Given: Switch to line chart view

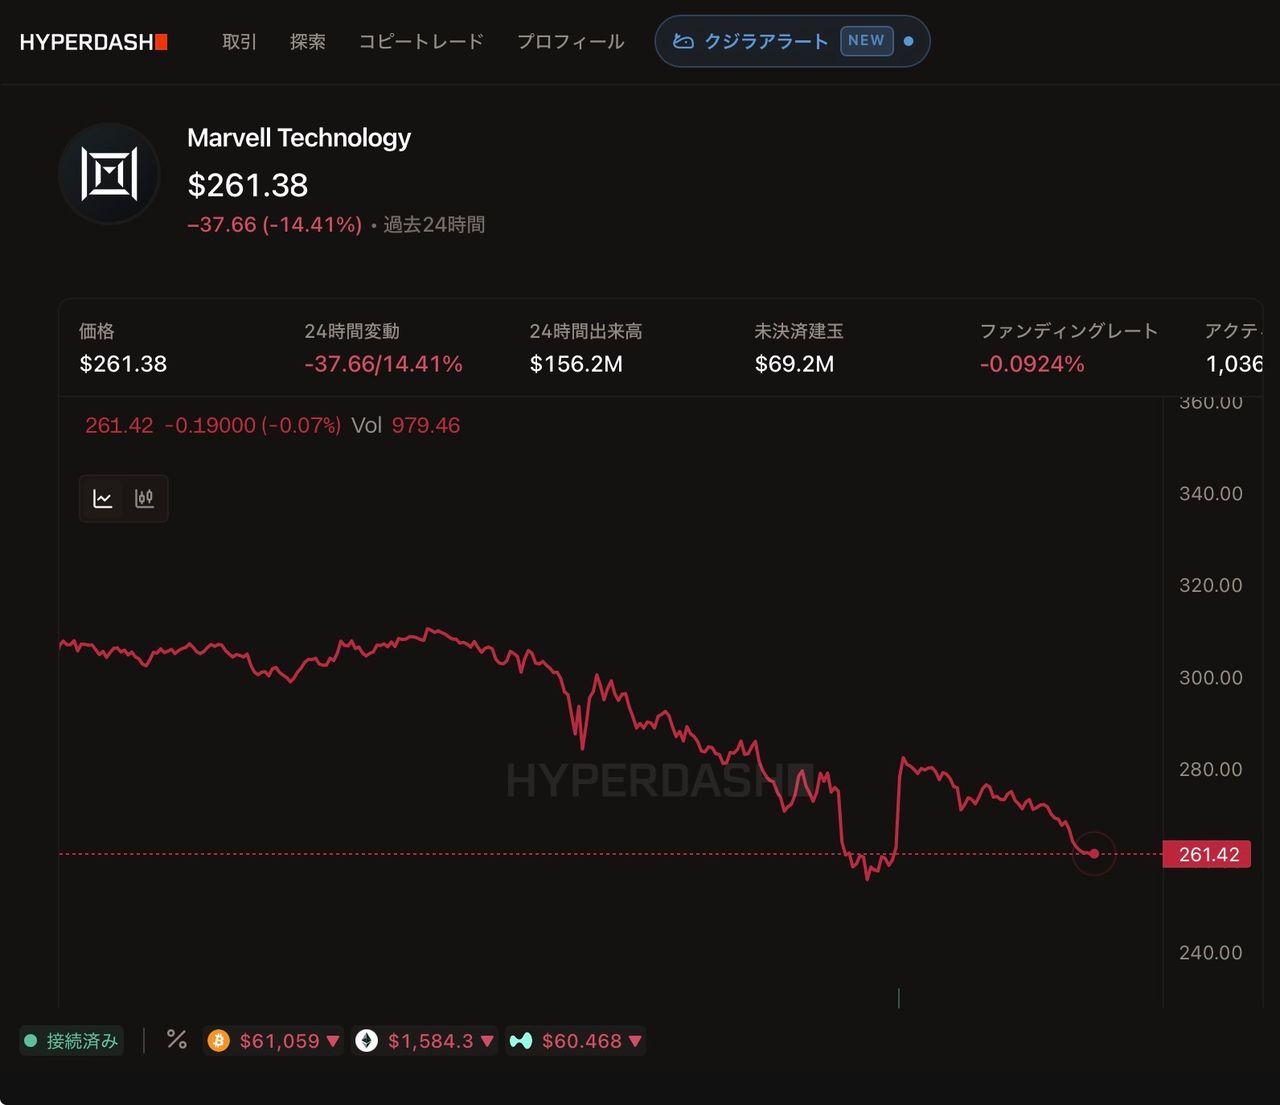Looking at the screenshot, I should click(x=103, y=498).
